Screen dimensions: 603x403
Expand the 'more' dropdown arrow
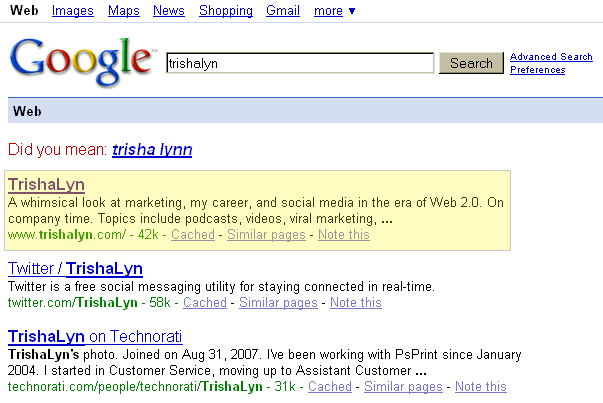[352, 11]
